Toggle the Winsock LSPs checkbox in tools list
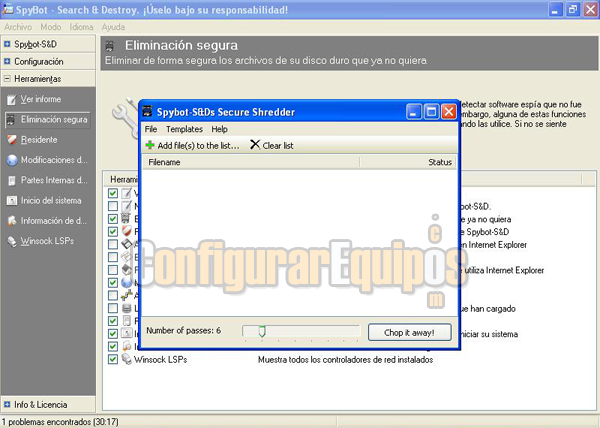 click(x=113, y=359)
